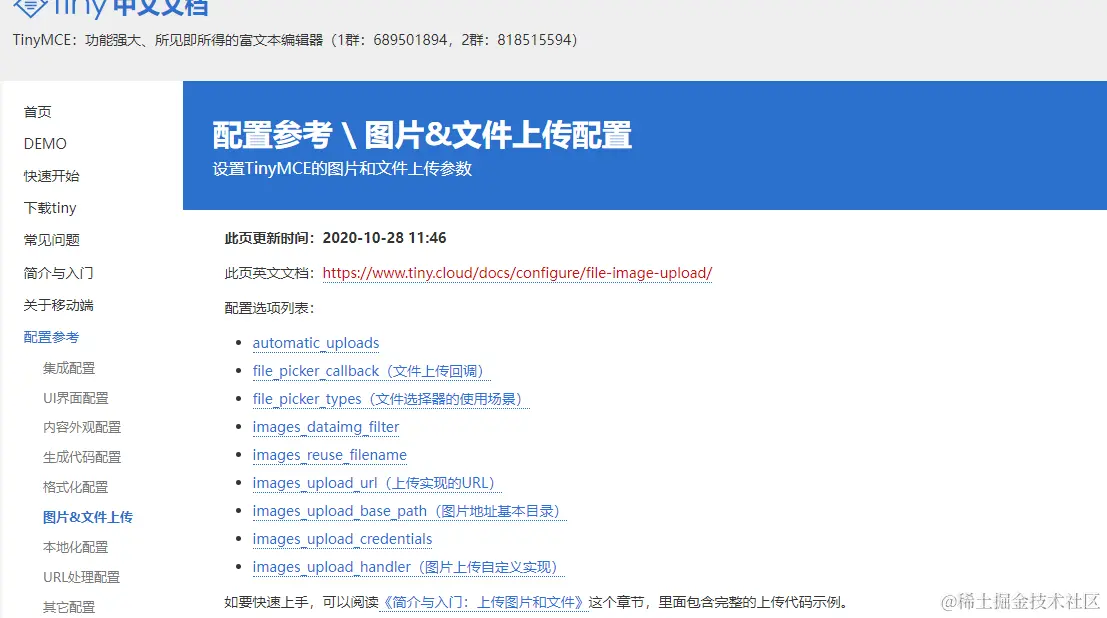Open the 首页 sidebar item
This screenshot has height=618, width=1107.
pos(37,112)
